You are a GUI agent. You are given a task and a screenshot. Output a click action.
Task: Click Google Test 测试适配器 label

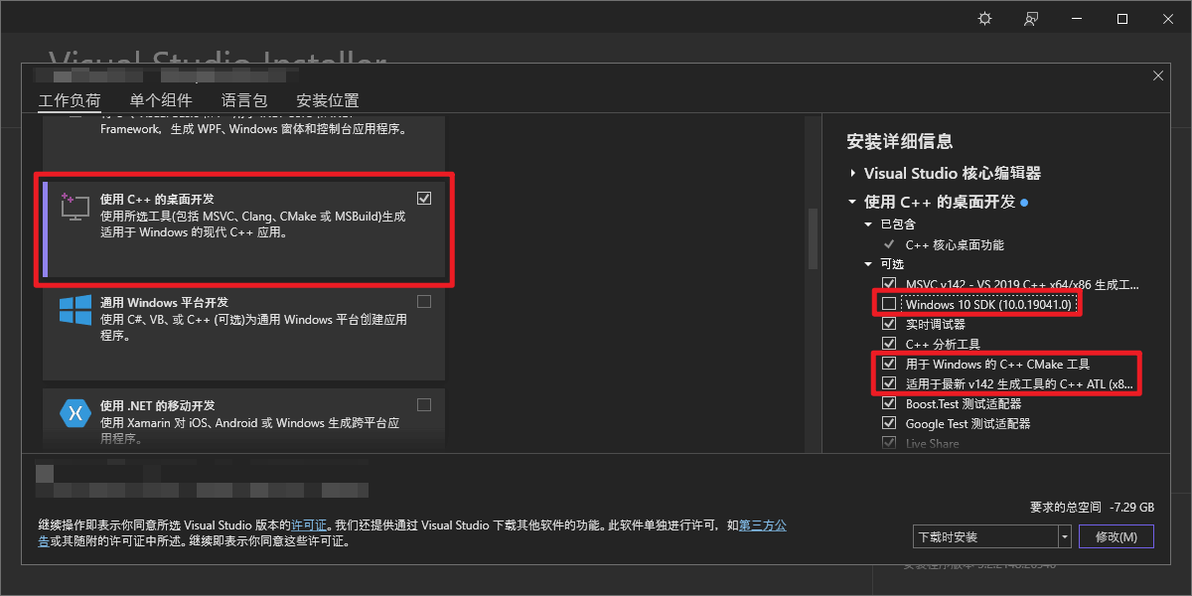pos(968,423)
